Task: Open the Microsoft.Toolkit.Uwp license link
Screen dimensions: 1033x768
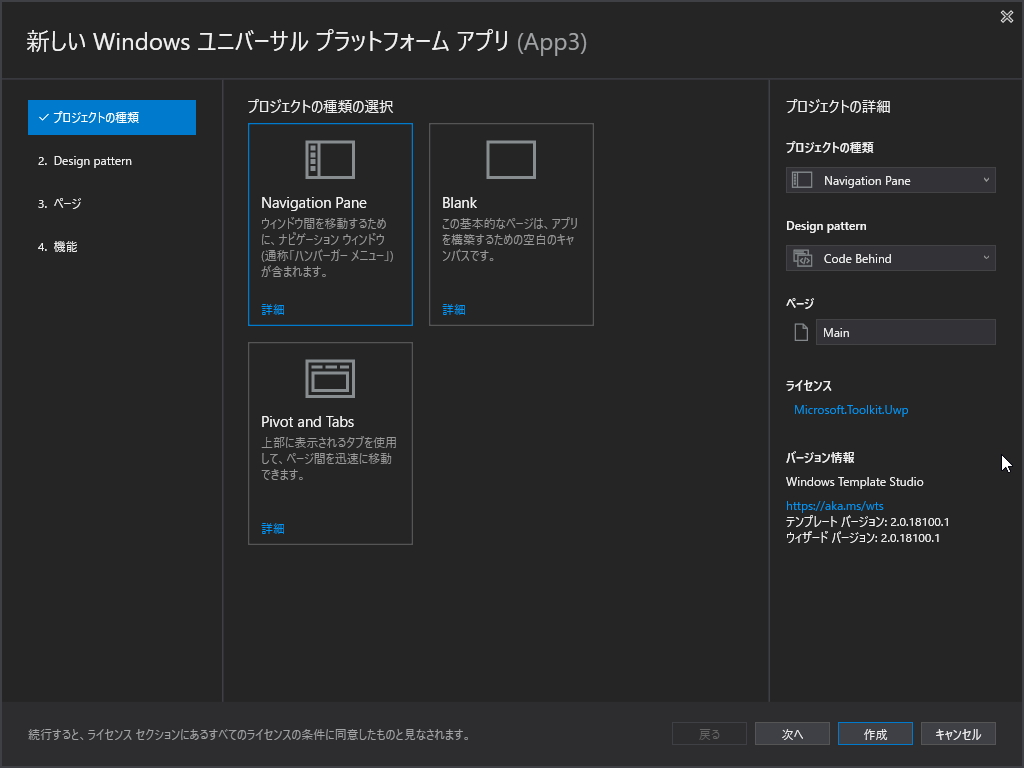Action: pyautogui.click(x=851, y=410)
